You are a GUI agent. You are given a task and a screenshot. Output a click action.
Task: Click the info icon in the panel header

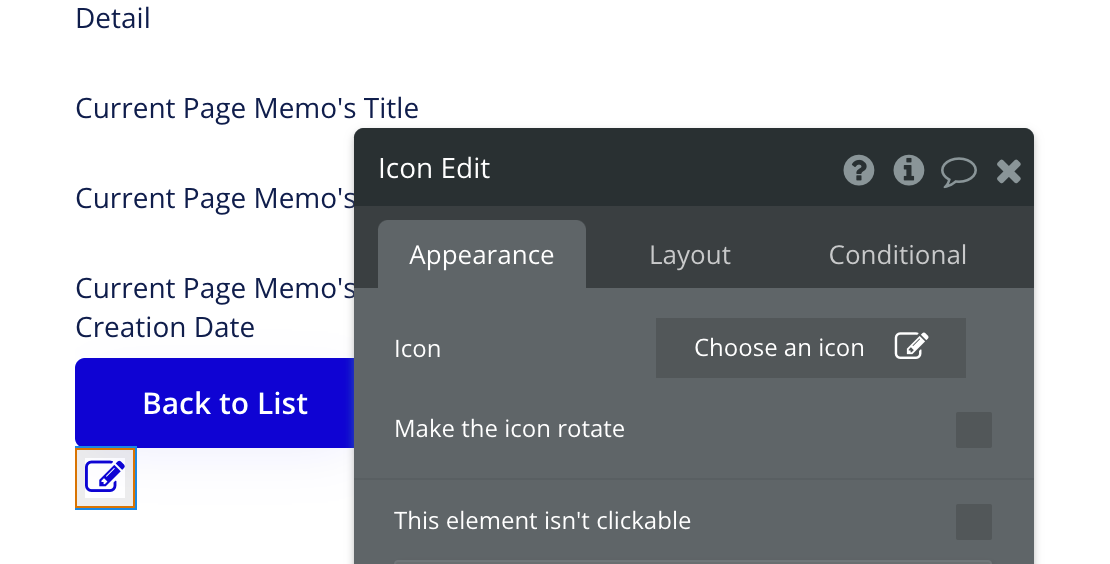click(x=908, y=170)
